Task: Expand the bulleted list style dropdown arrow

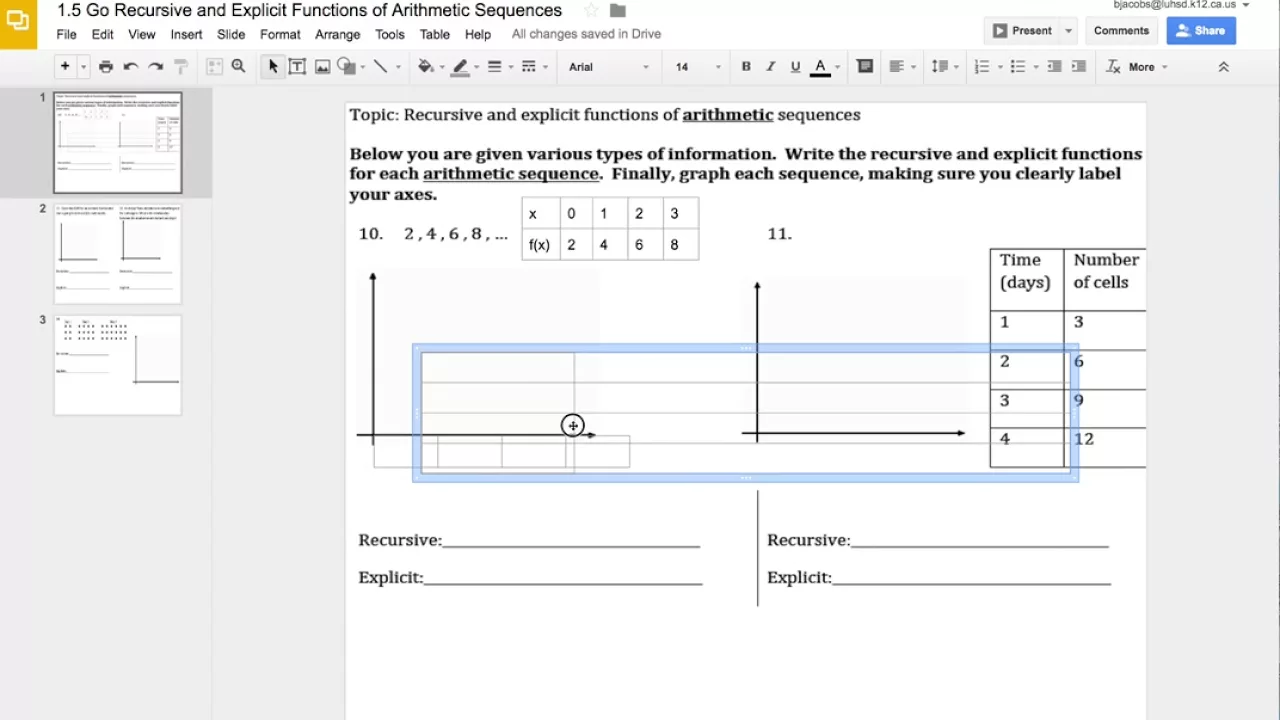Action: (1035, 67)
